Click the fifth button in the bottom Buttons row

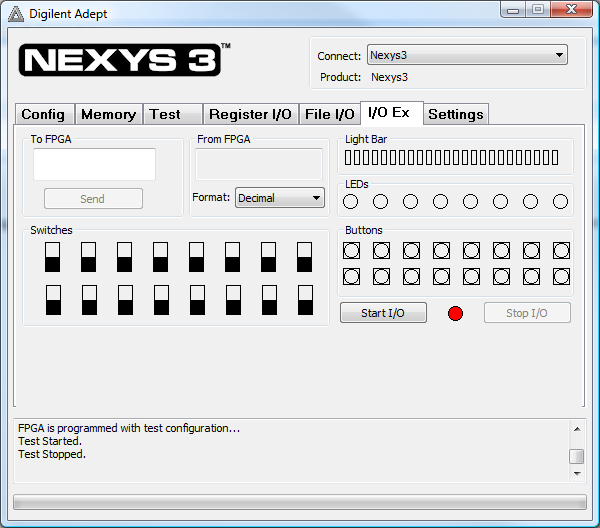tap(471, 277)
